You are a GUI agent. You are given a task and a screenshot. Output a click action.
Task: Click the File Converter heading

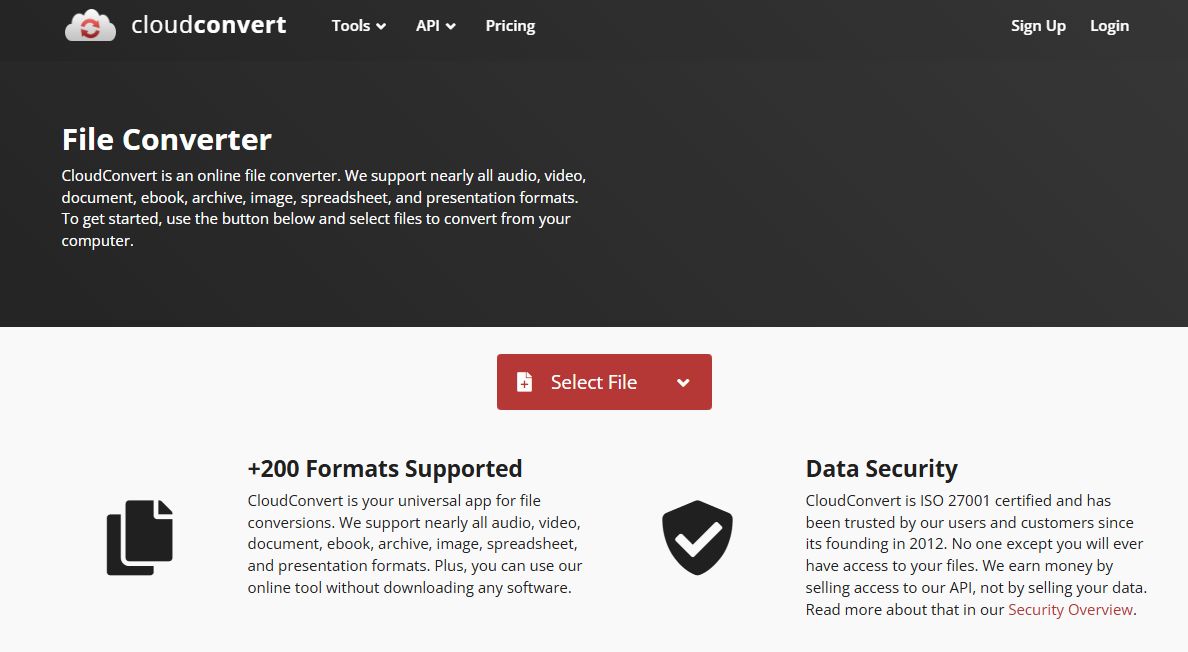point(167,139)
